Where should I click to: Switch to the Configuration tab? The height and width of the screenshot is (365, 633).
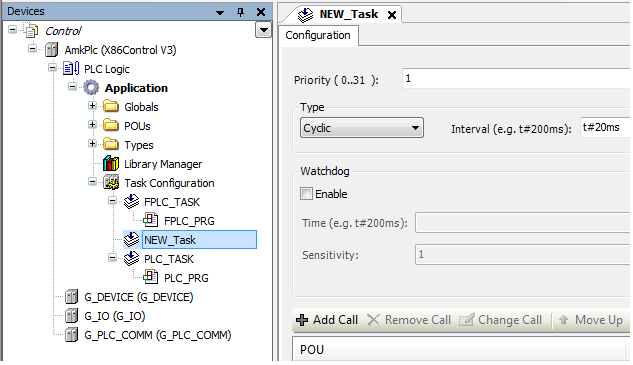tap(318, 36)
